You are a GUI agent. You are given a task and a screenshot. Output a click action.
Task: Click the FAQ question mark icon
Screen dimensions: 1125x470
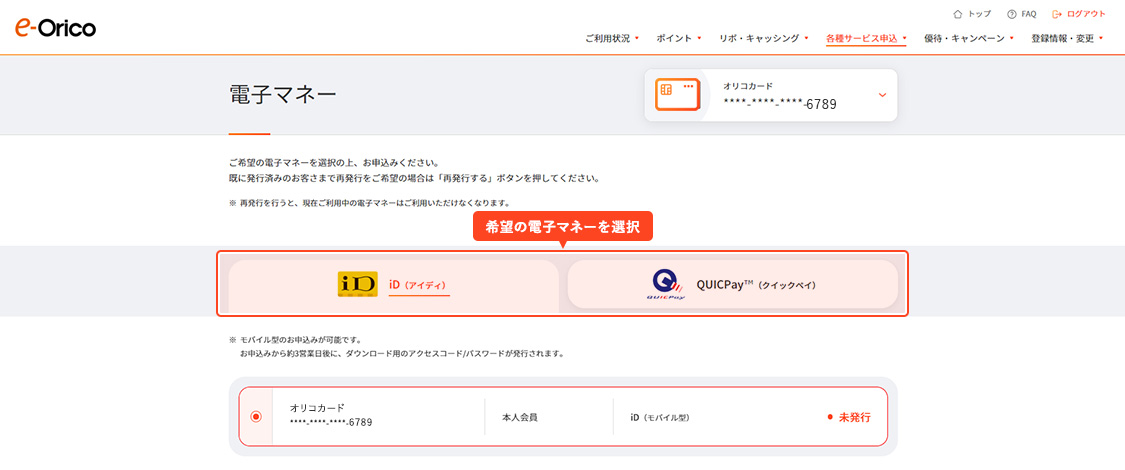coord(1012,14)
